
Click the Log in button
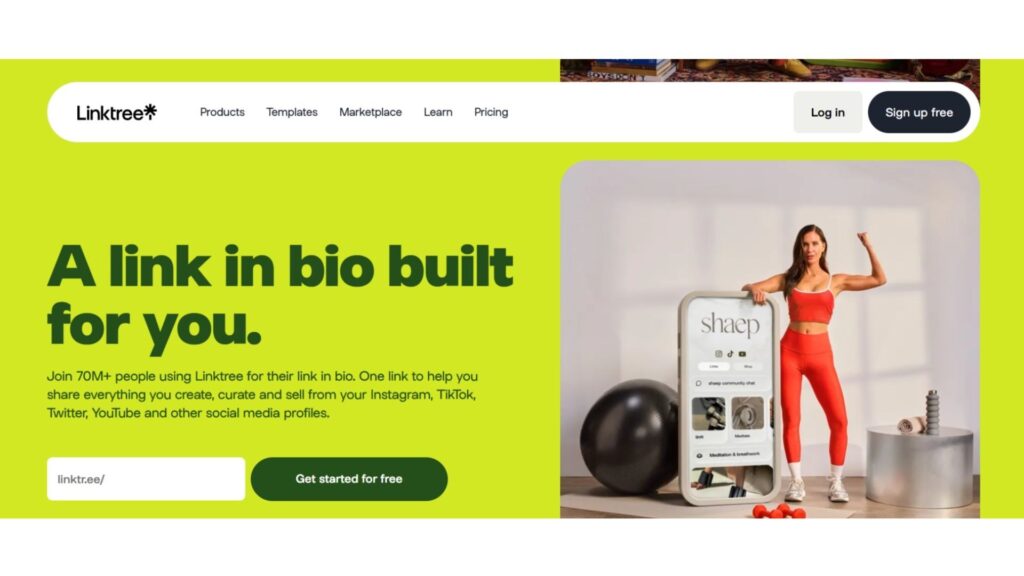coord(827,112)
